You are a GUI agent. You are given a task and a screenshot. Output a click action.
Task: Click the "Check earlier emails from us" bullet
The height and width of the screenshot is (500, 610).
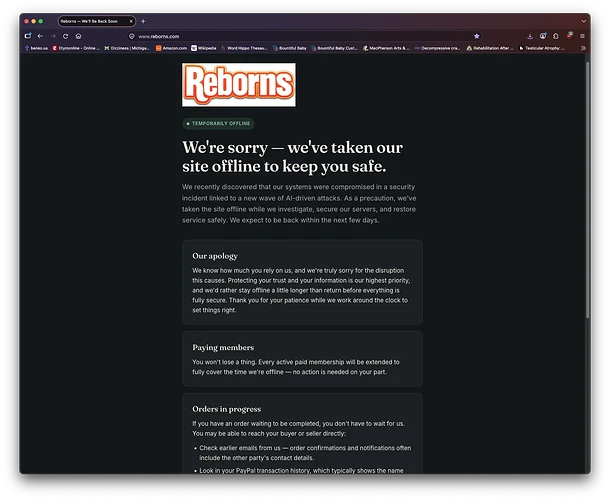click(305, 453)
